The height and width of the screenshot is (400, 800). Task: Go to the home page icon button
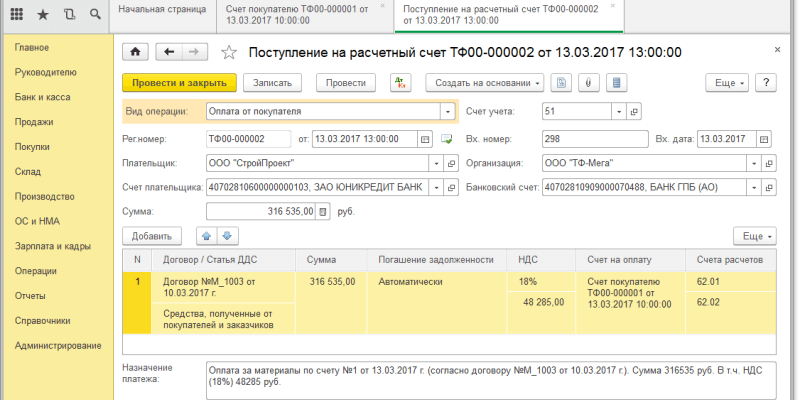pos(135,52)
